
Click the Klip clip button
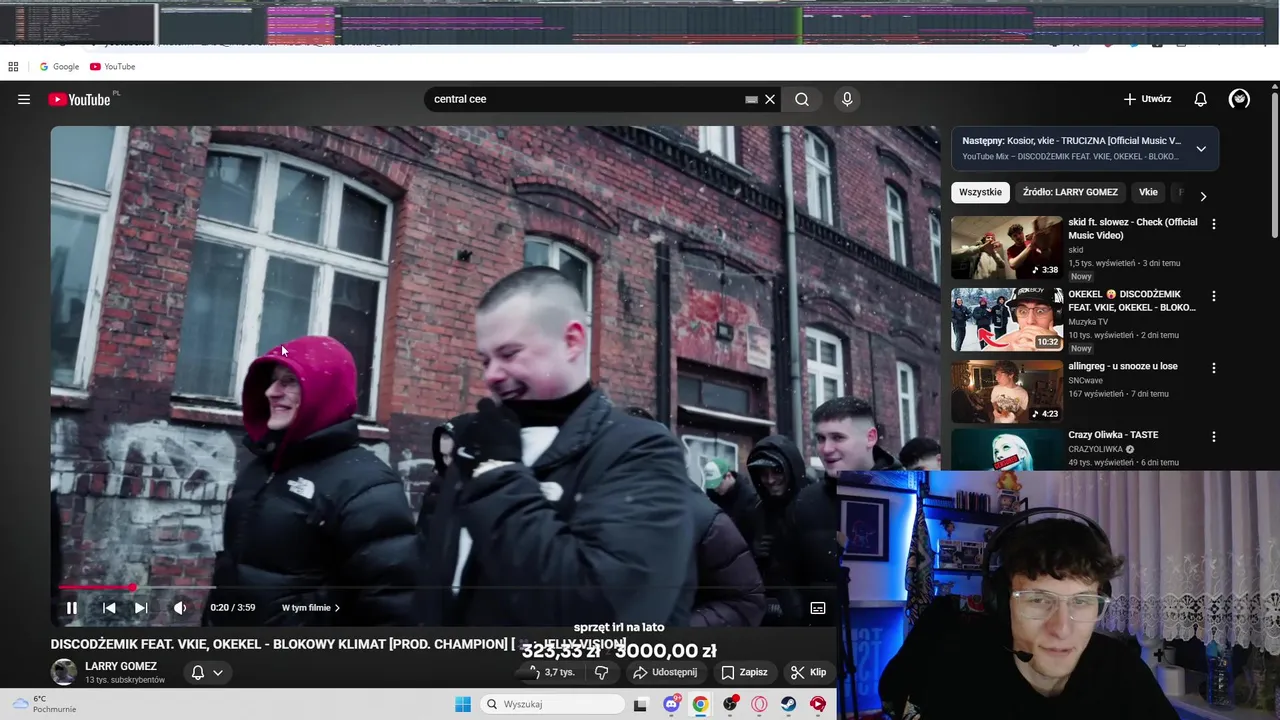tap(808, 672)
